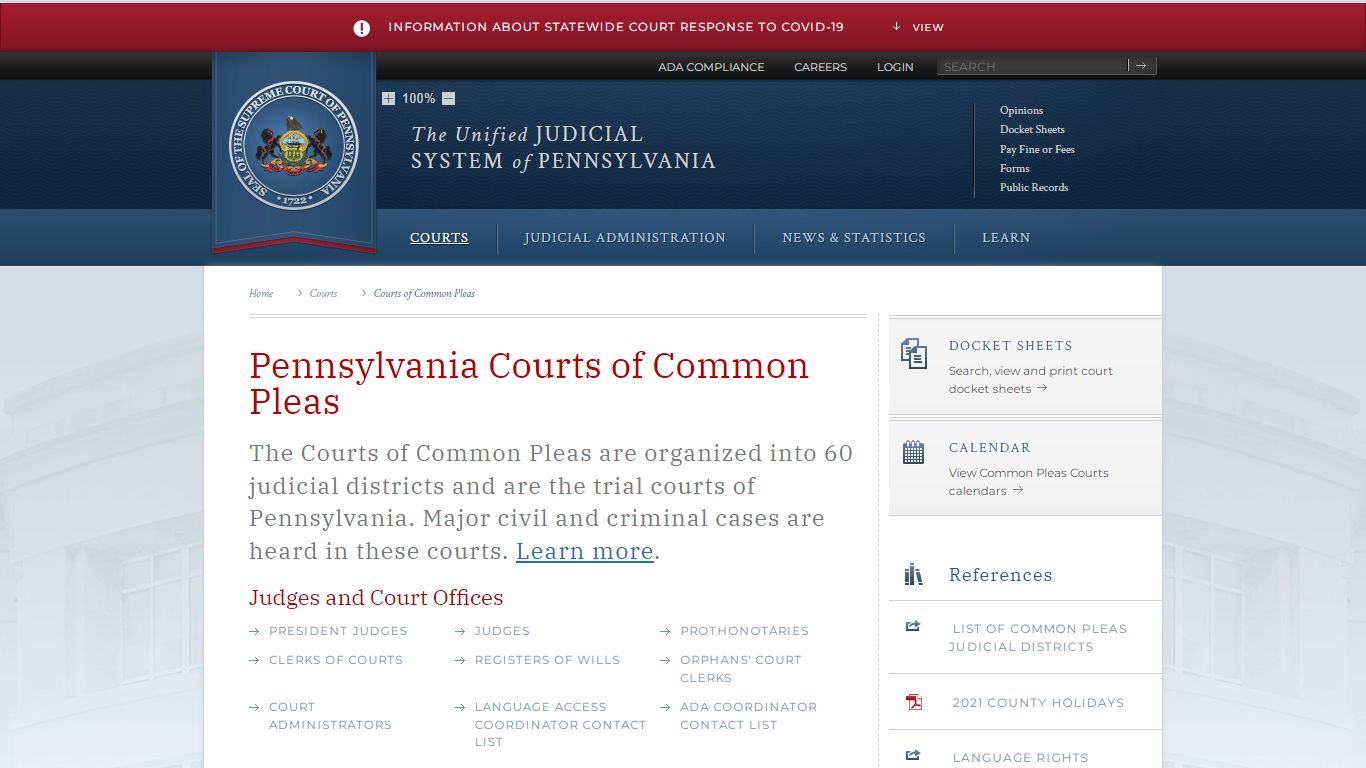Screen dimensions: 1366x768
Task: Focus the Search input field
Action: pos(1032,66)
